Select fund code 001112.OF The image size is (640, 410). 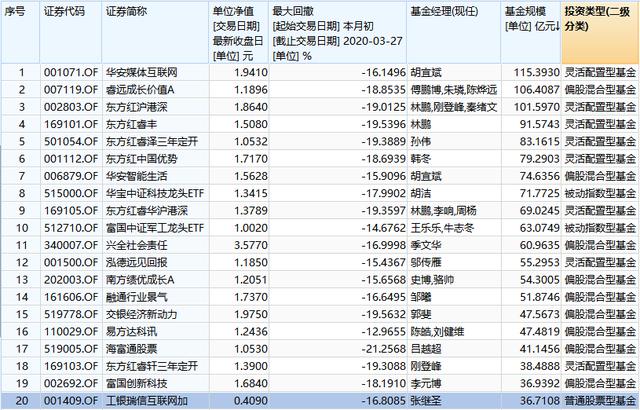pos(71,159)
